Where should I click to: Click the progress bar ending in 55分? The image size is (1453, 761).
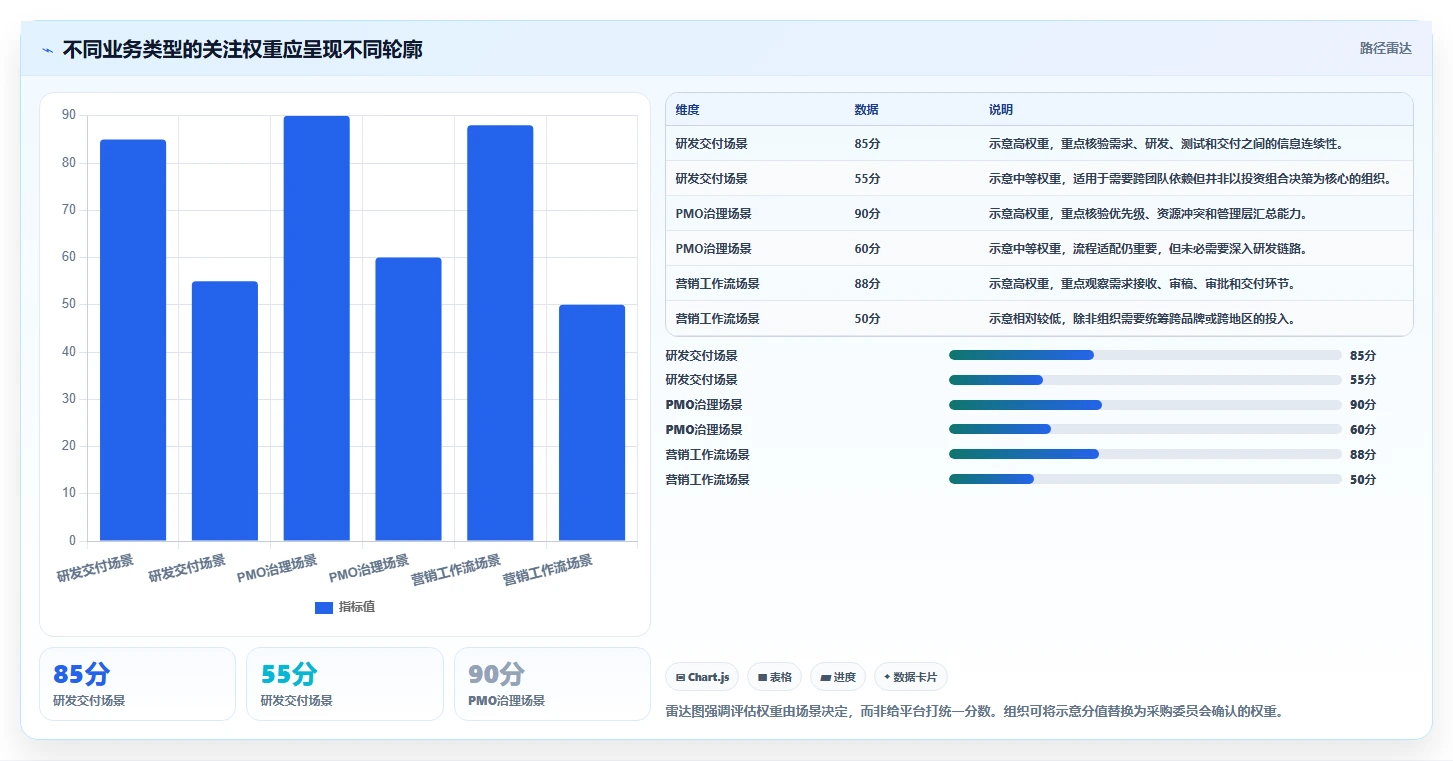(1145, 380)
